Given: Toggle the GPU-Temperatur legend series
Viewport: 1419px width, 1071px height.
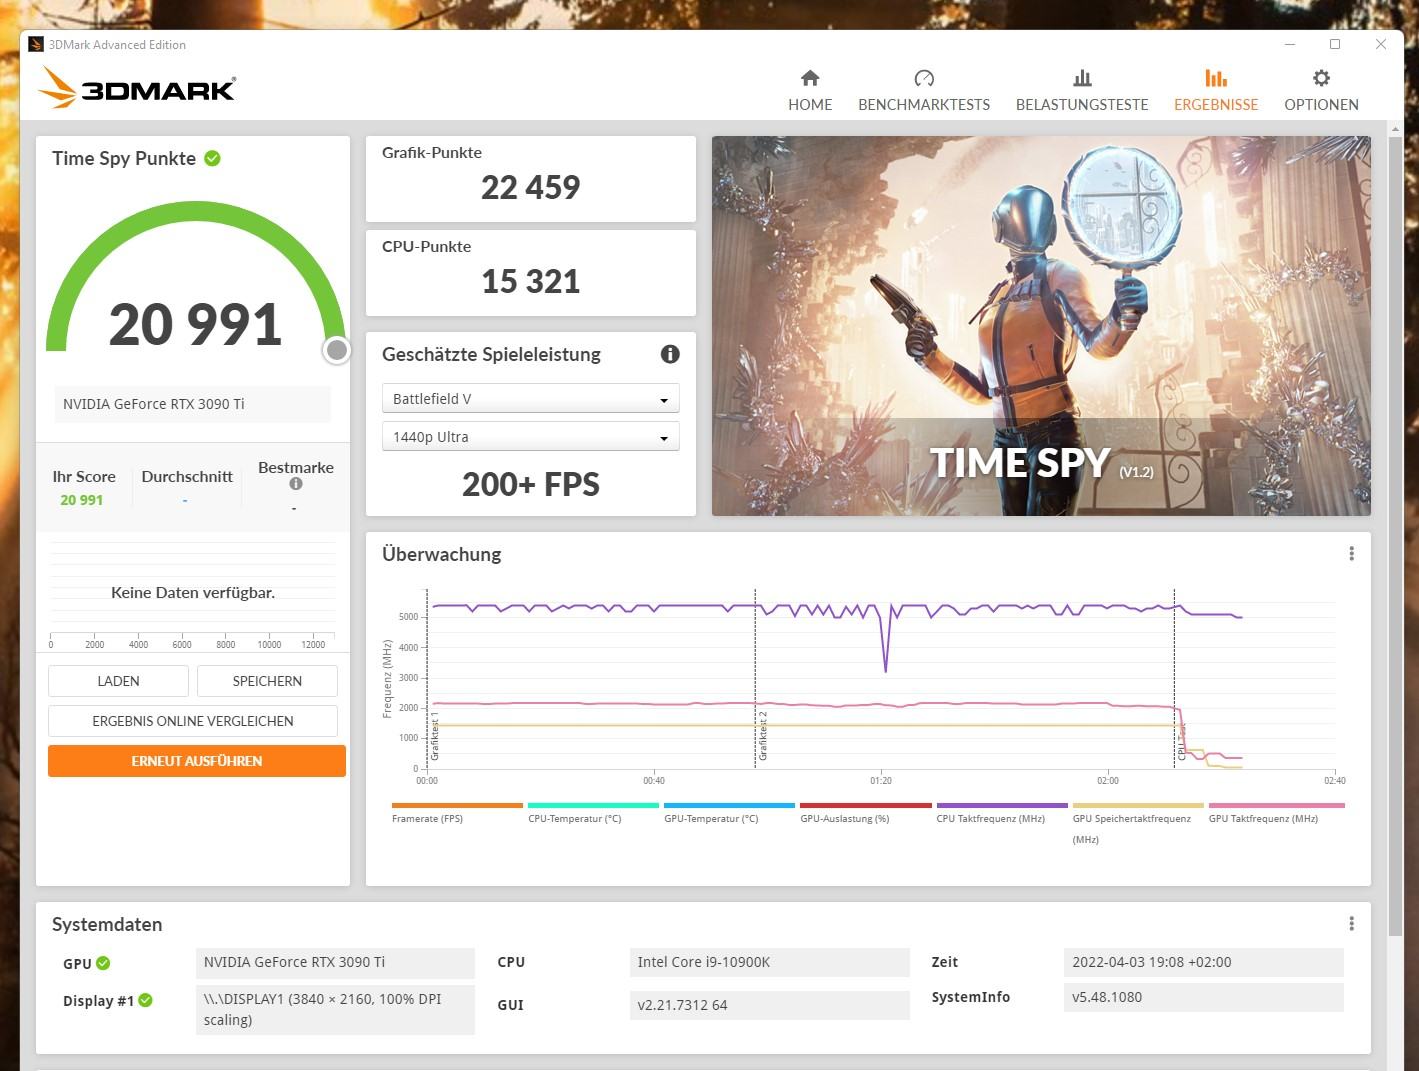Looking at the screenshot, I should pos(729,813).
